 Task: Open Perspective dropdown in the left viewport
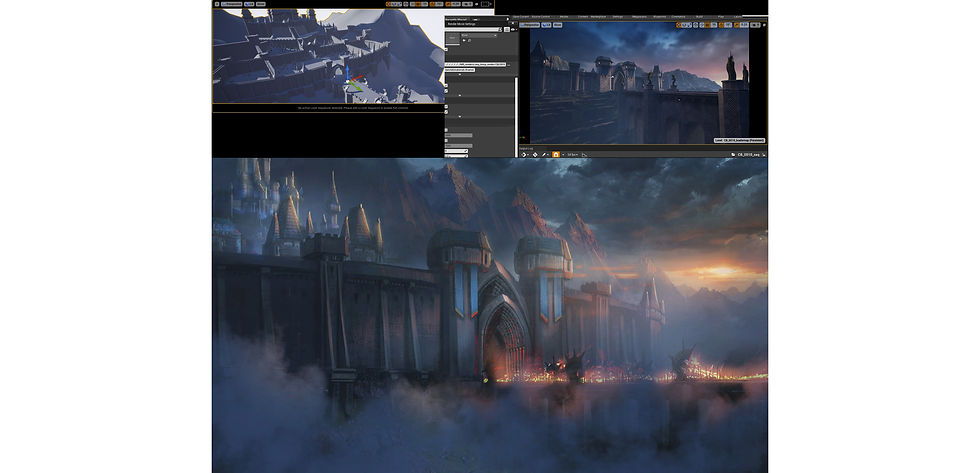coord(231,4)
